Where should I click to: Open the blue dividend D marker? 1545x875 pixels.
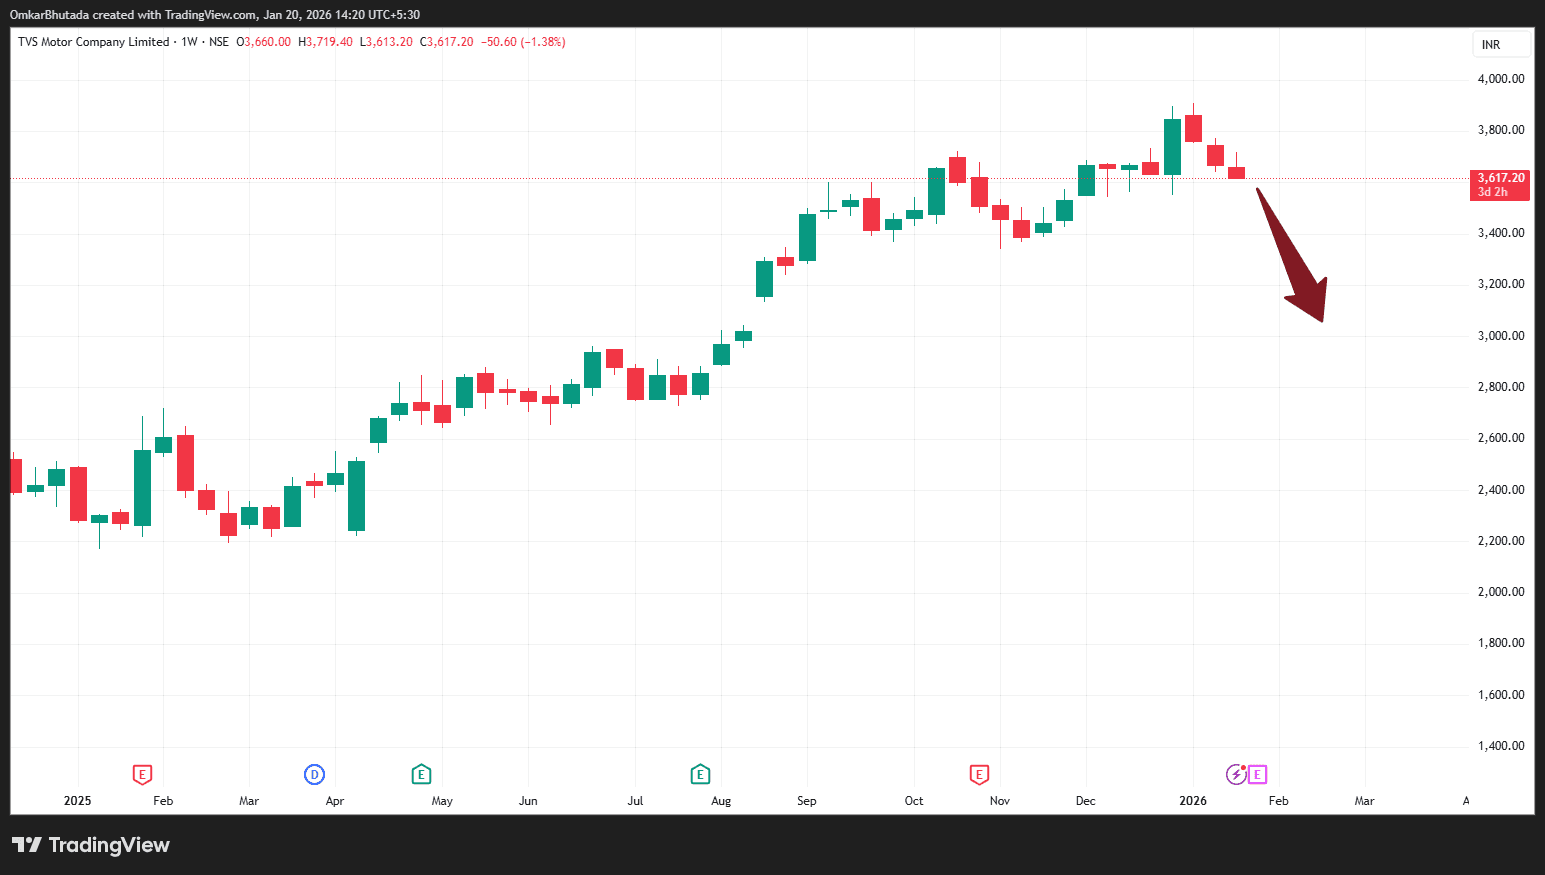tap(314, 774)
